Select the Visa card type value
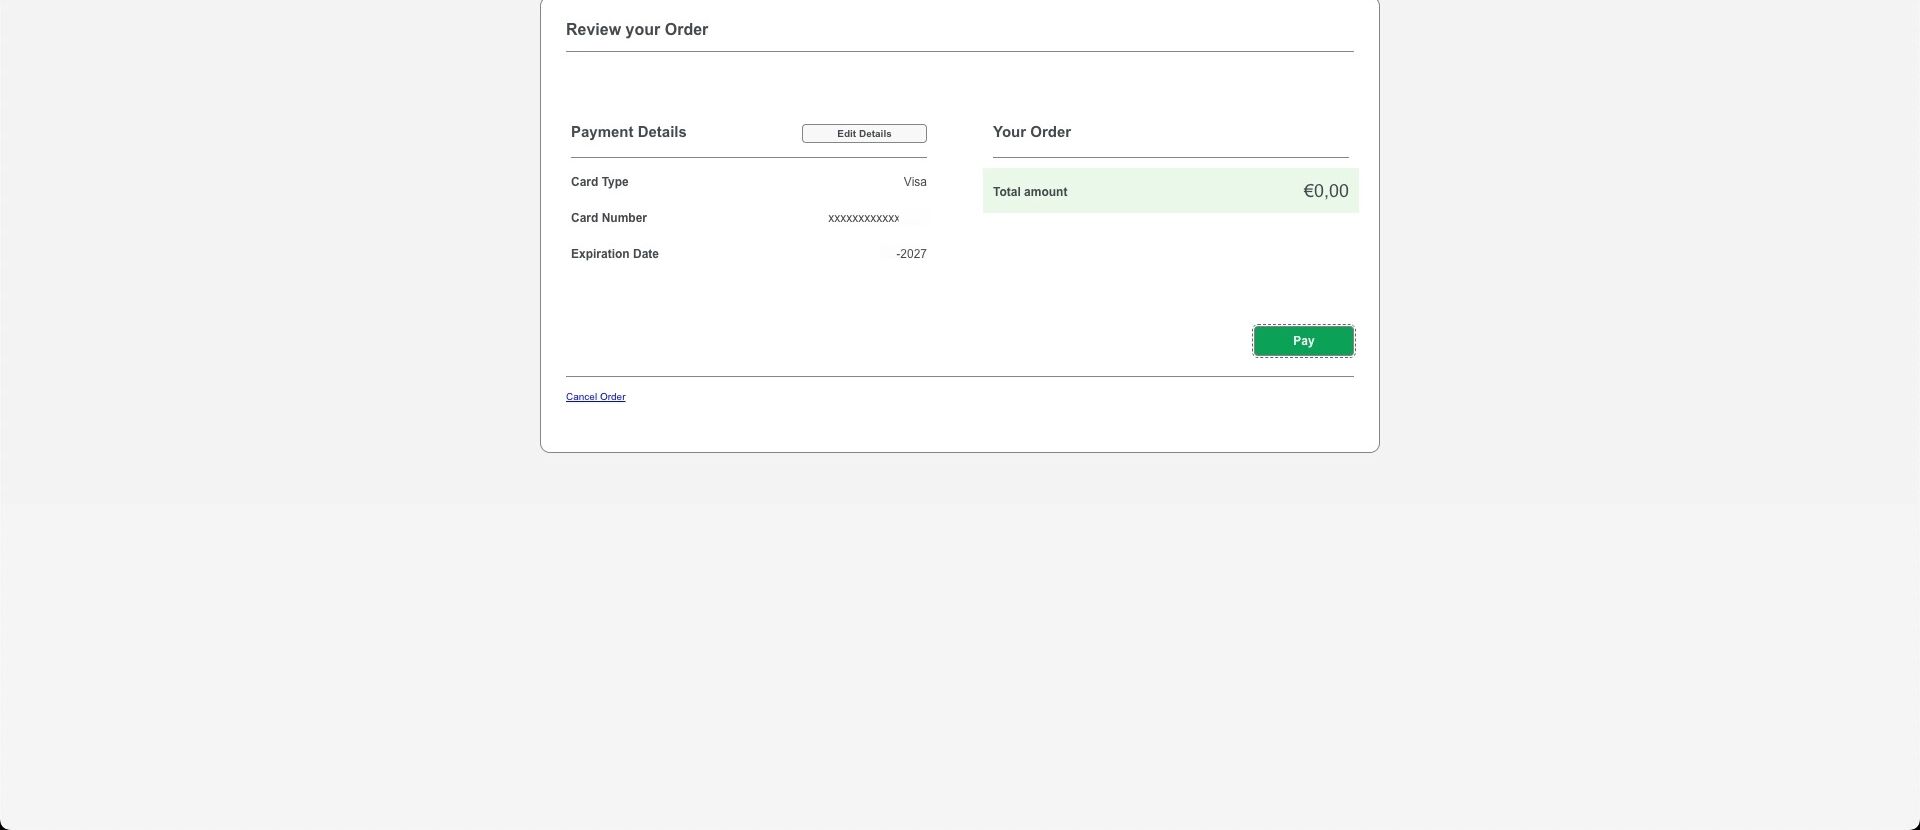This screenshot has height=830, width=1920. (914, 182)
